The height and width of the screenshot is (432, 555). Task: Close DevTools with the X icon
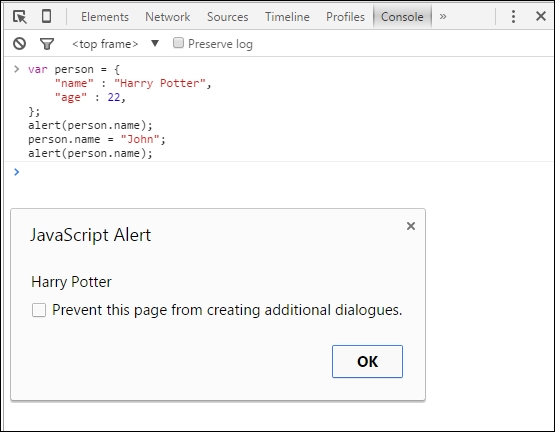coord(540,16)
